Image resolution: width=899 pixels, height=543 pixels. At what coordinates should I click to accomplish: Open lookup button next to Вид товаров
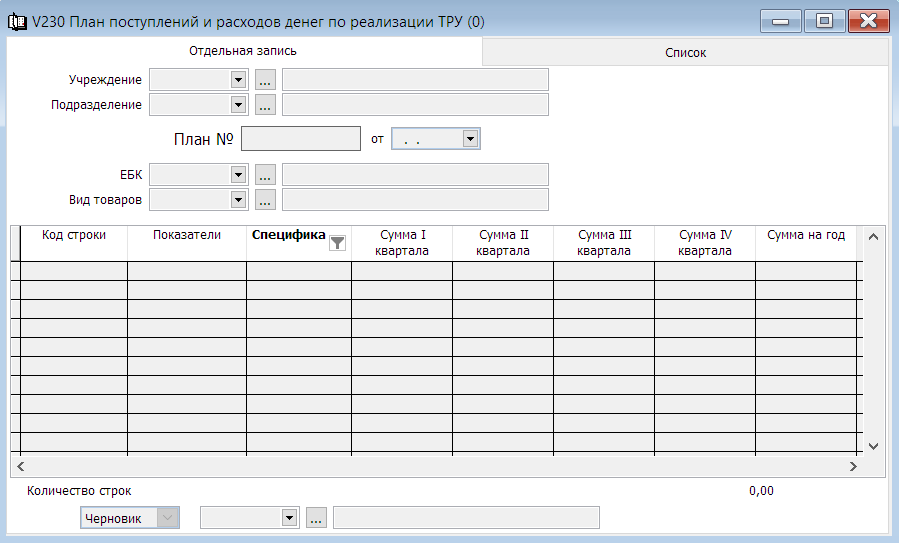pyautogui.click(x=265, y=200)
